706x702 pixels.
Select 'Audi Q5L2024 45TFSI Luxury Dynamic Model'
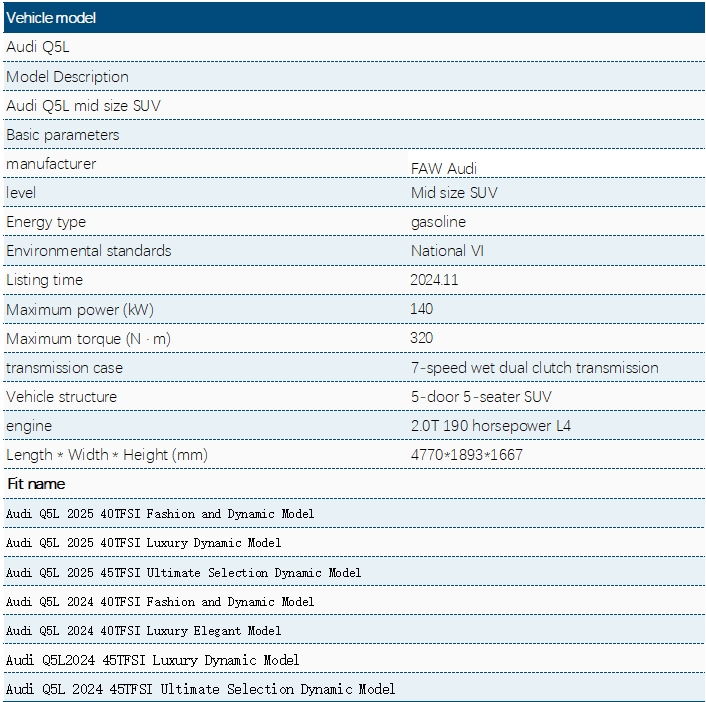click(x=153, y=660)
